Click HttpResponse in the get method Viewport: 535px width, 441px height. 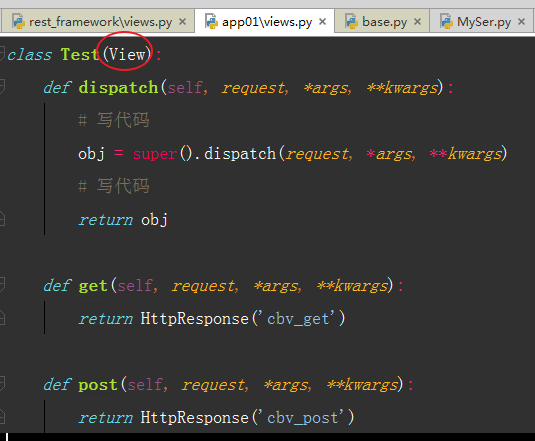[194, 319]
